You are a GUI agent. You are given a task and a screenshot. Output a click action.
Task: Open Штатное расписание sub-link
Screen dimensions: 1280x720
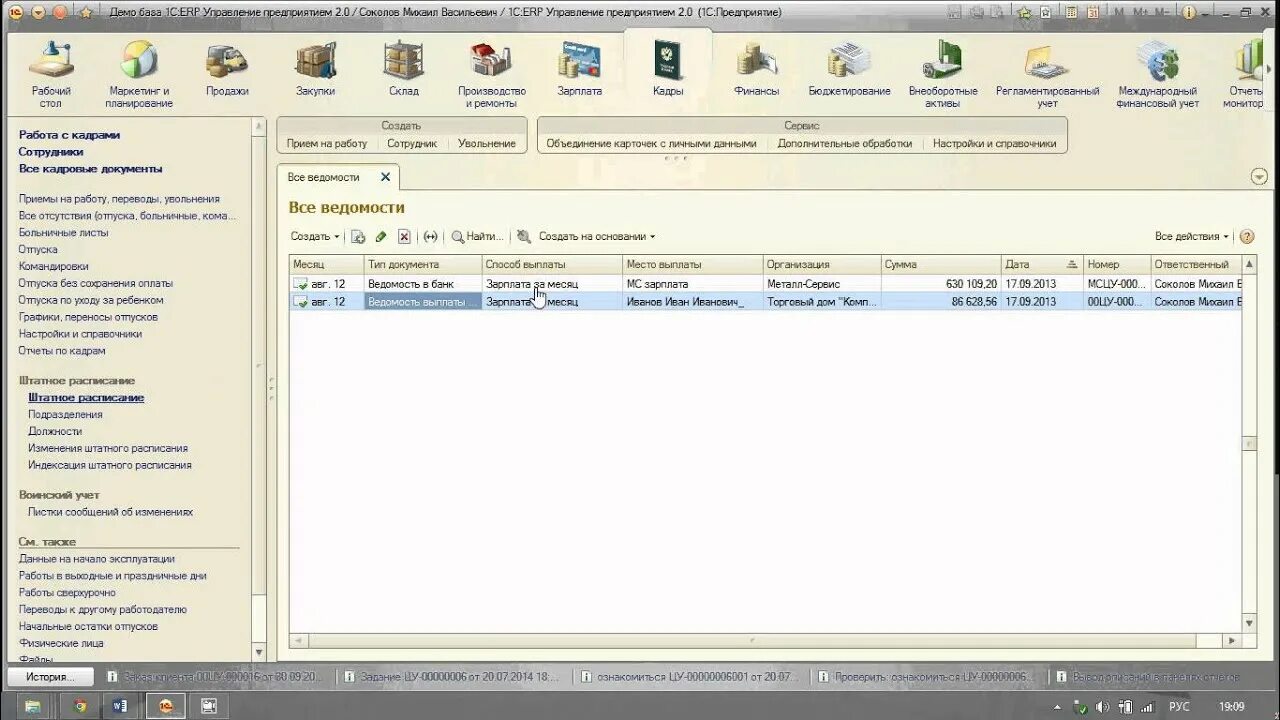coord(86,397)
